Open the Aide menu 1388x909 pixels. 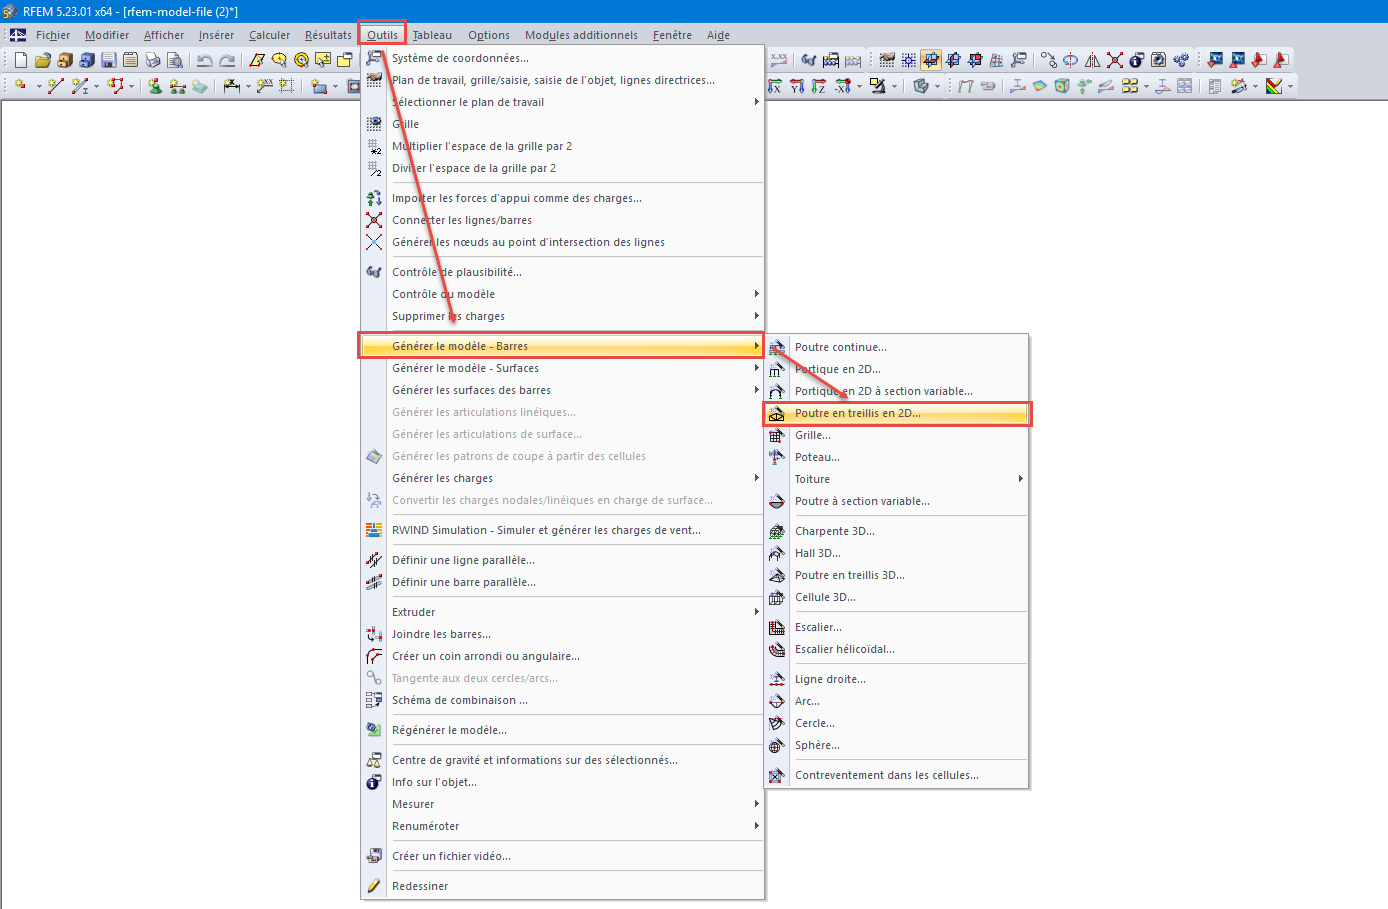(x=718, y=35)
